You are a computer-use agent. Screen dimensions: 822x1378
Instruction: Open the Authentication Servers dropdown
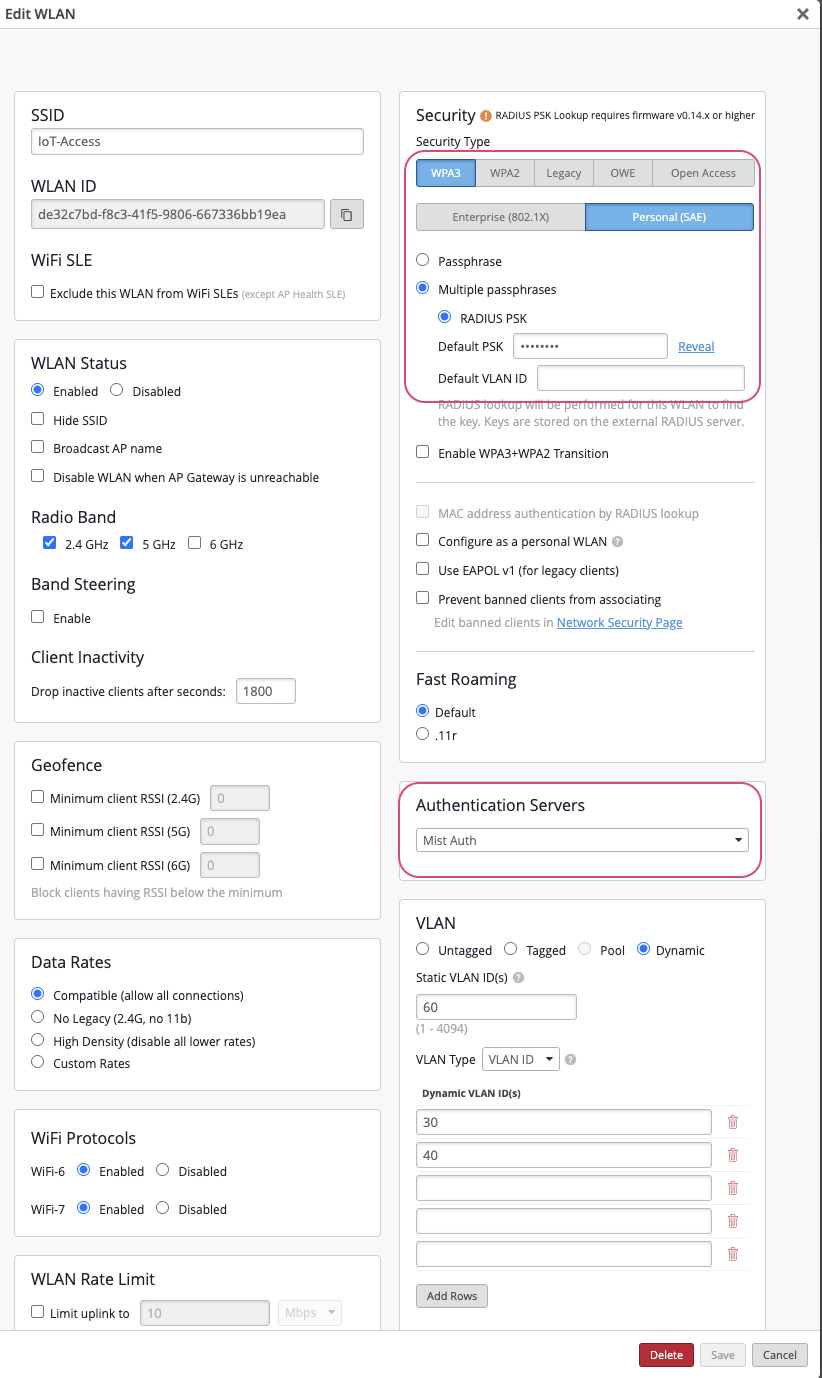pyautogui.click(x=583, y=840)
